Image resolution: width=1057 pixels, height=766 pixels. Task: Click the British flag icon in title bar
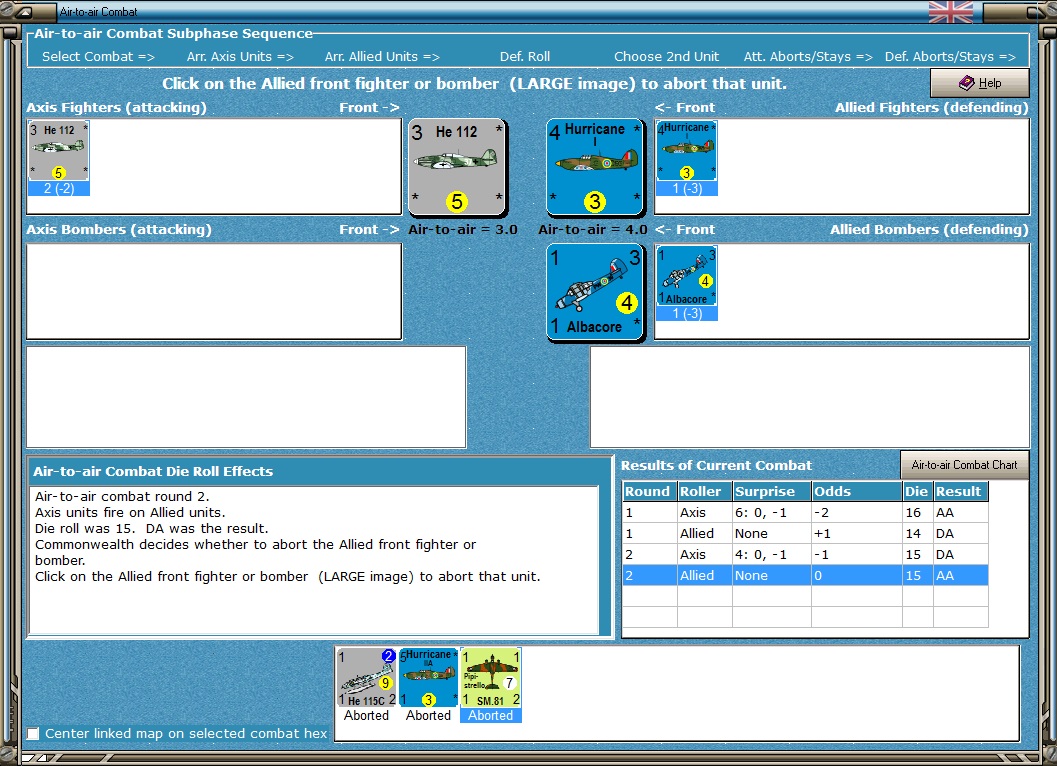pos(950,11)
